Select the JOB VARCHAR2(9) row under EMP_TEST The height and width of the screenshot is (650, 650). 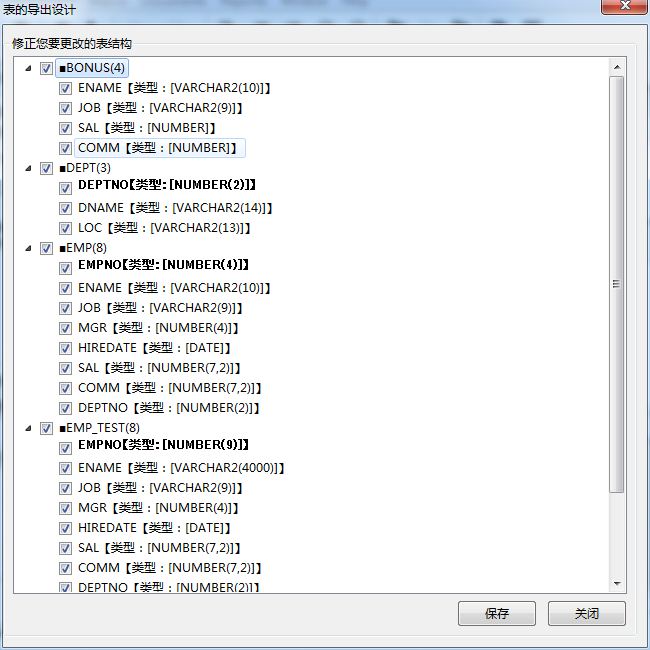160,488
